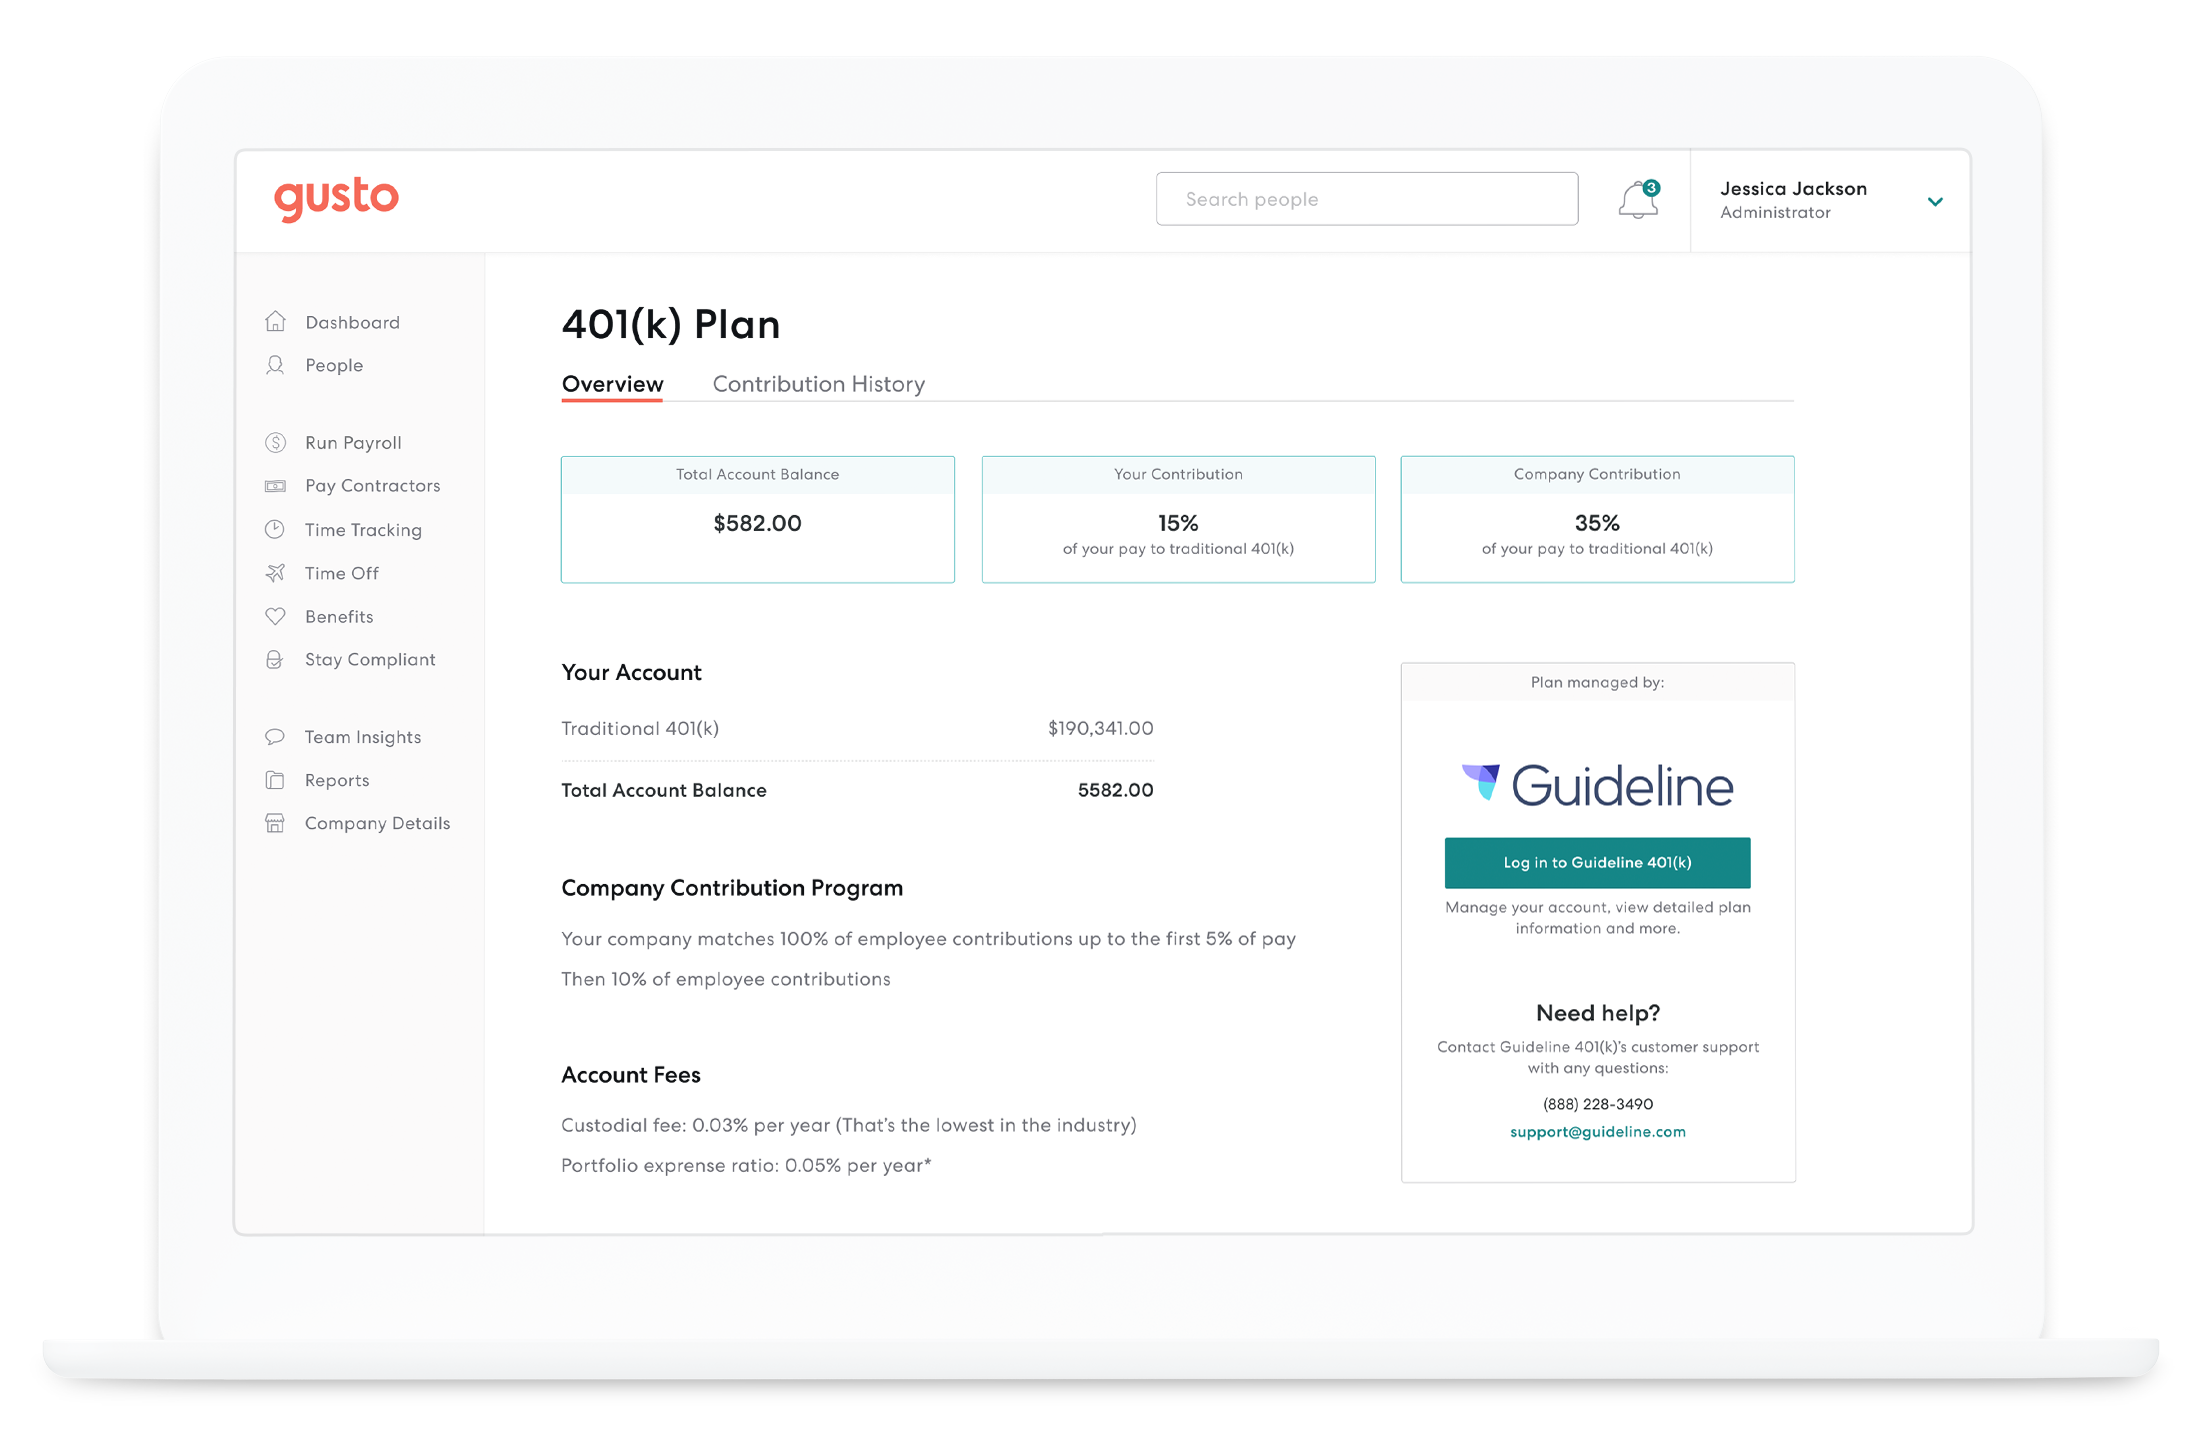This screenshot has width=2199, height=1450.
Task: Click the Company Details storefront icon
Action: 275,823
